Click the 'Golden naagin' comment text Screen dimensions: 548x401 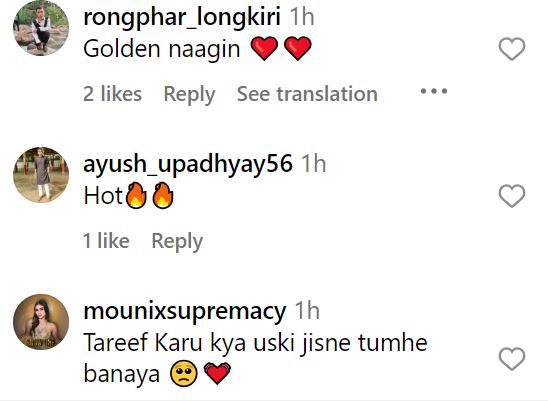point(162,49)
